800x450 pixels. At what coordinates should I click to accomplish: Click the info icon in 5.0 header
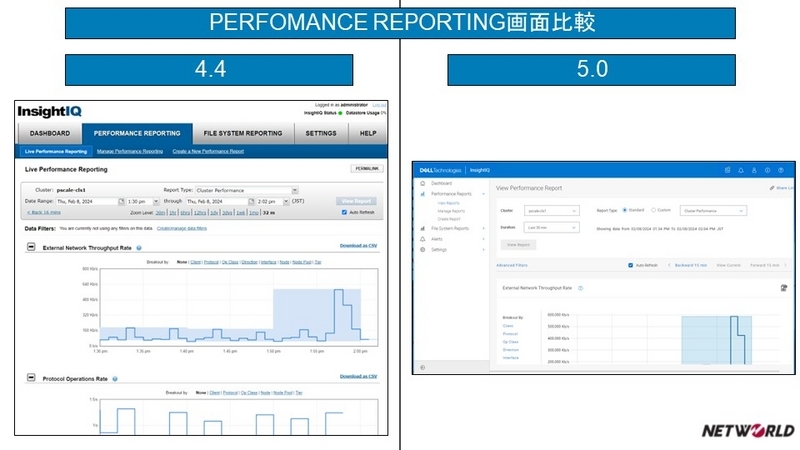click(x=767, y=170)
